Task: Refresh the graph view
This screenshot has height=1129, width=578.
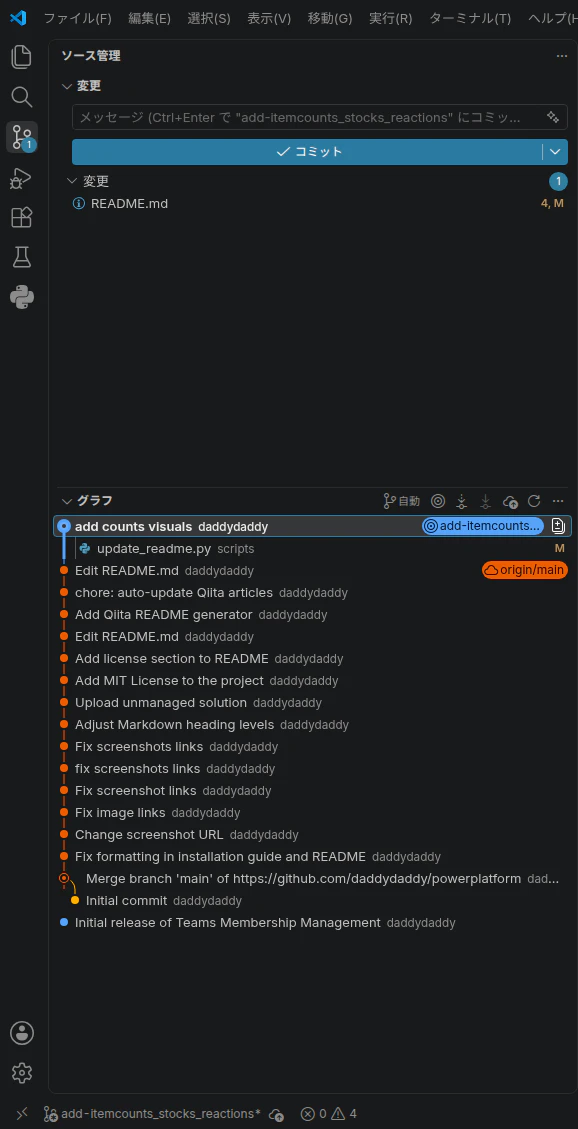Action: point(534,501)
